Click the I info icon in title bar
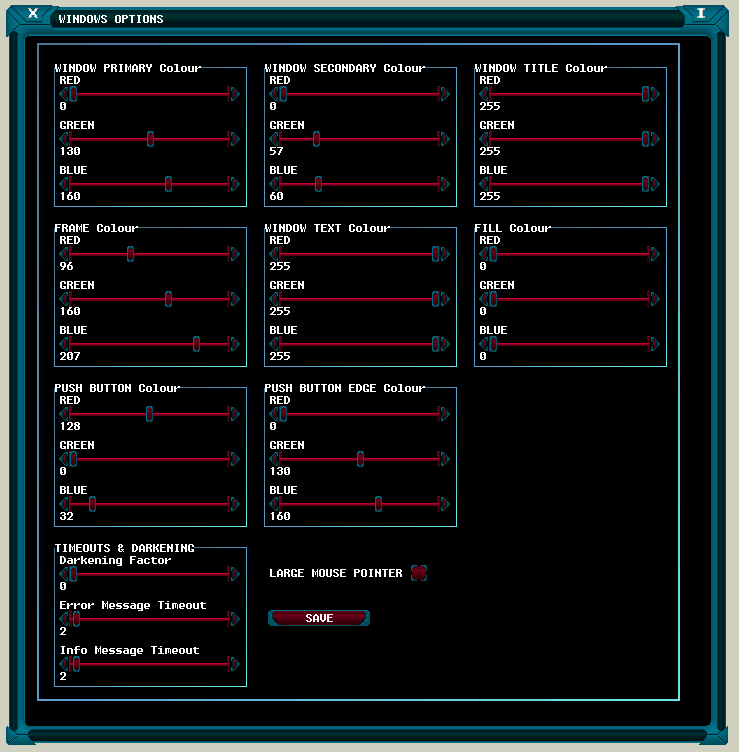The image size is (739, 752). (x=701, y=13)
